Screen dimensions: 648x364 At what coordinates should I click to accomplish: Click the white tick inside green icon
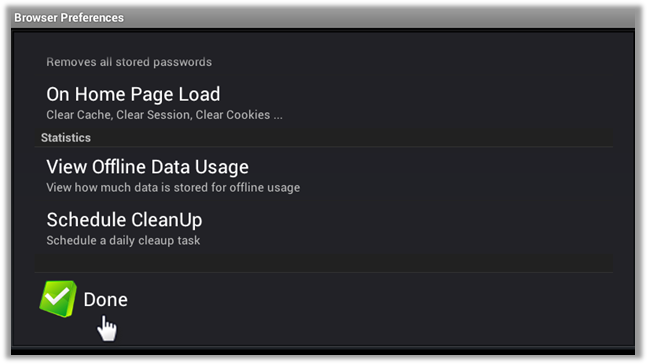pos(57,296)
